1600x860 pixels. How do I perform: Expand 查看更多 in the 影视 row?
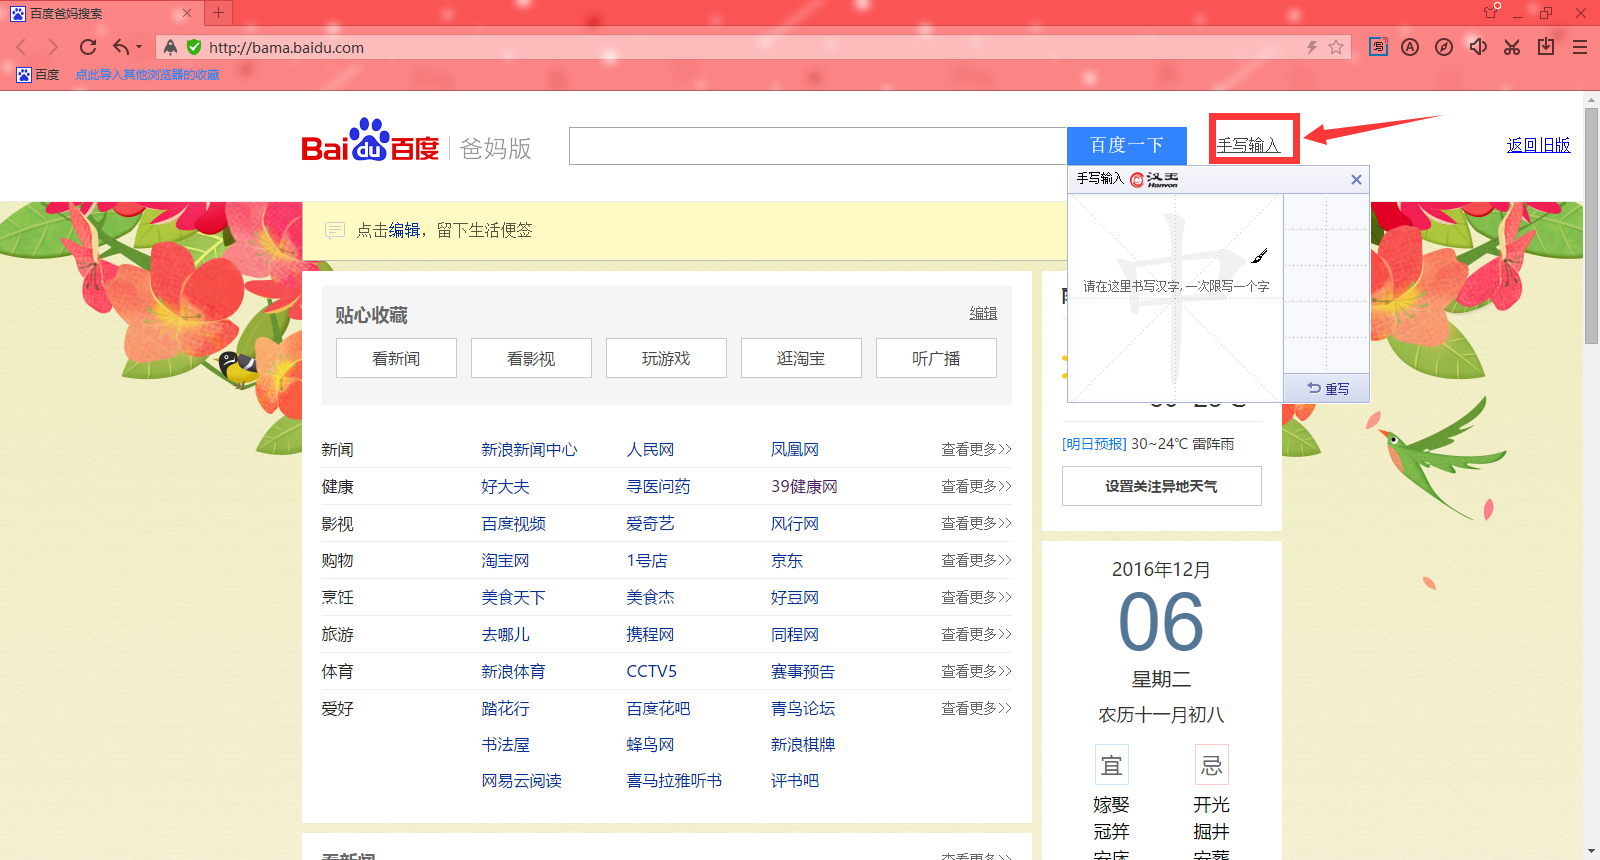click(x=976, y=524)
